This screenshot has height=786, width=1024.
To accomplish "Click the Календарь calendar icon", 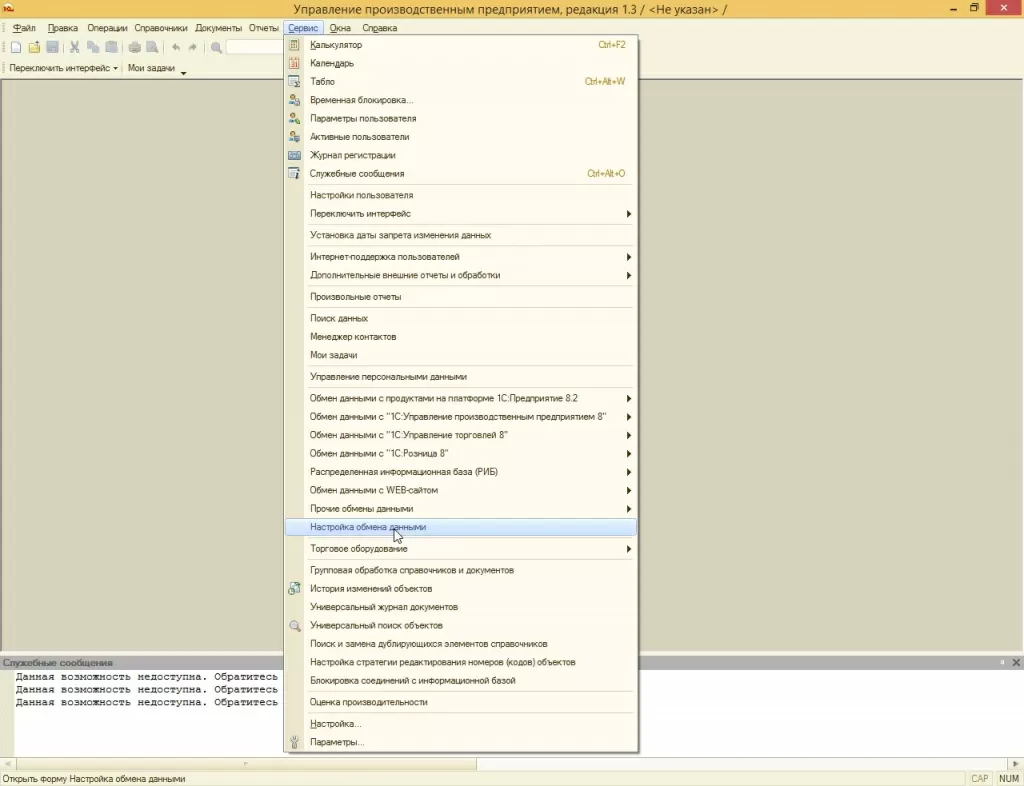I will pyautogui.click(x=294, y=63).
